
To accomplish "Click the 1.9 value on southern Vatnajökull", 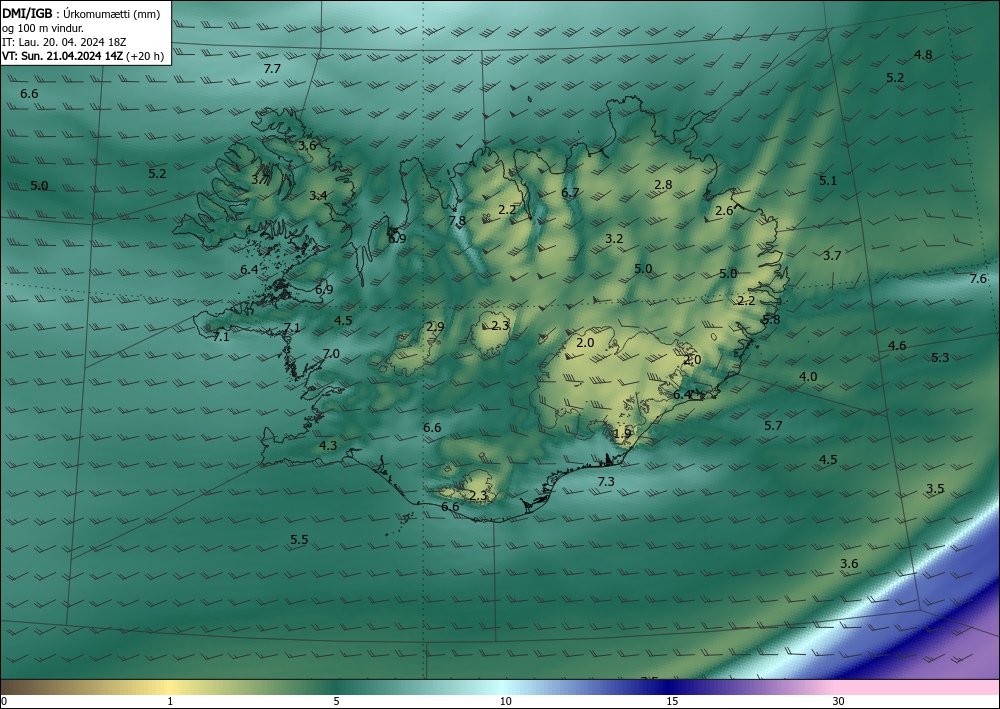I will click(x=622, y=434).
